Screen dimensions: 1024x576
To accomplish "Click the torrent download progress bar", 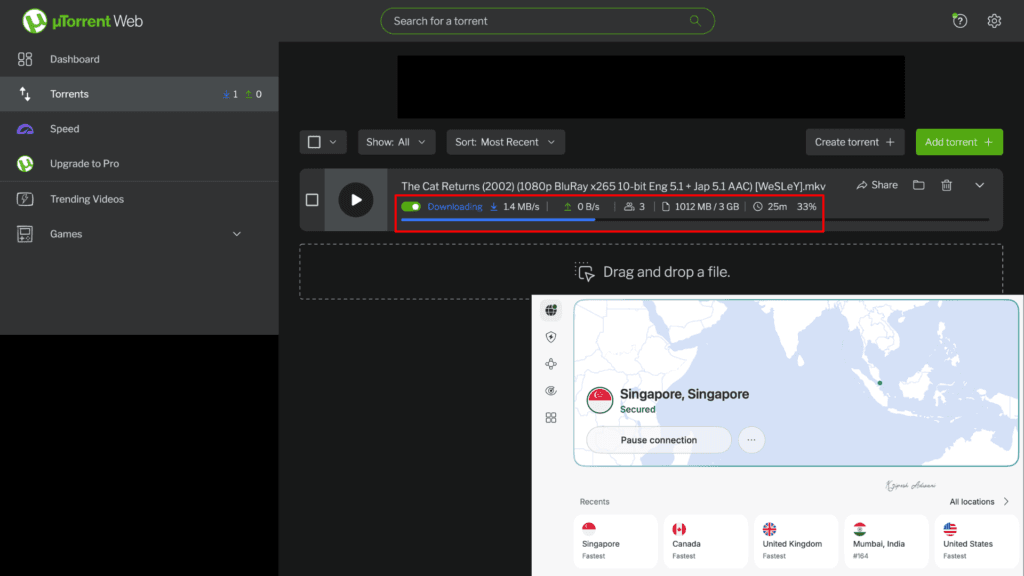I will 695,219.
